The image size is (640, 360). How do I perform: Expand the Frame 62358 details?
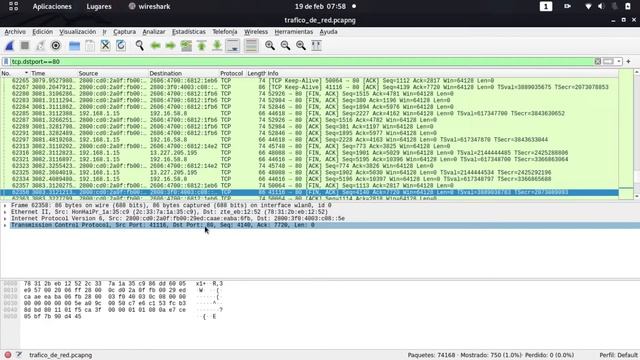pos(5,205)
